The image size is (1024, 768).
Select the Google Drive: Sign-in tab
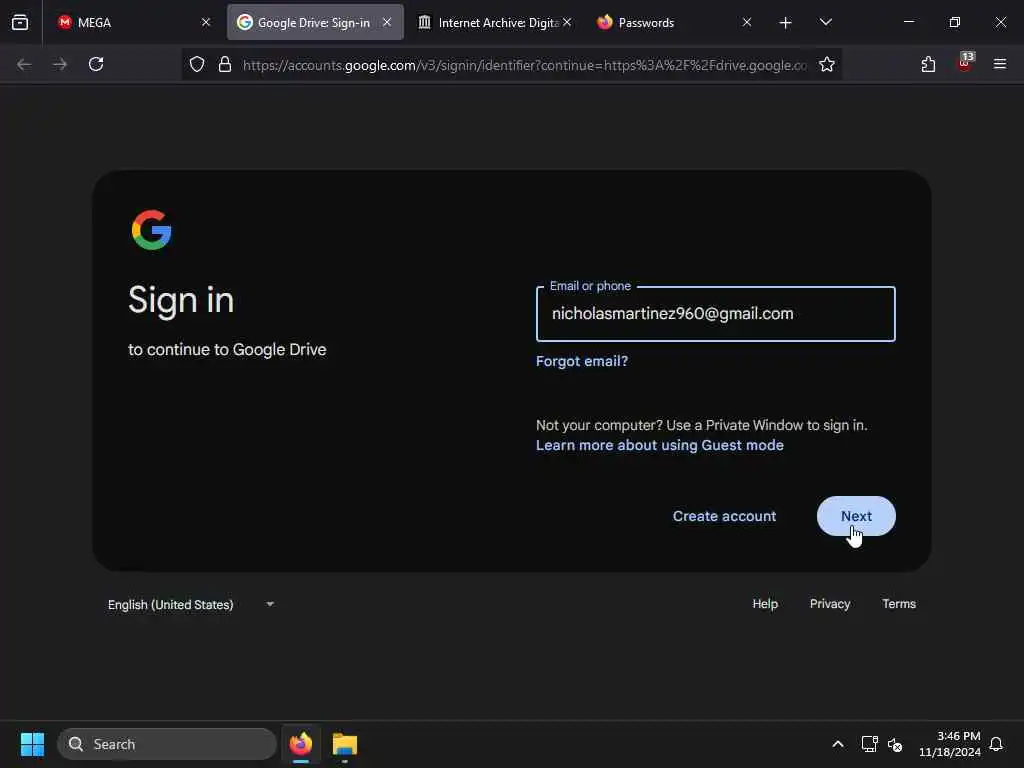315,22
